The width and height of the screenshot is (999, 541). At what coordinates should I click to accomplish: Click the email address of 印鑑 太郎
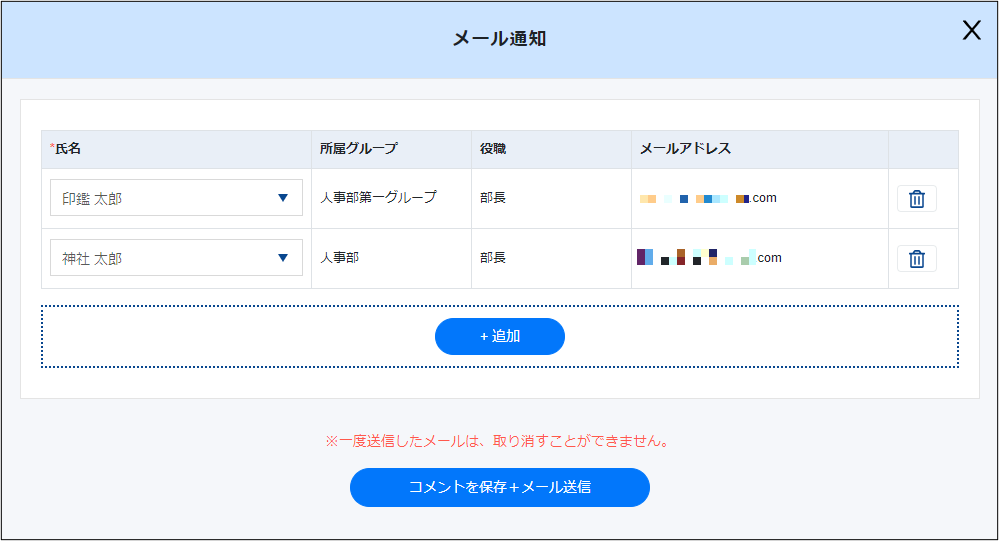point(708,198)
